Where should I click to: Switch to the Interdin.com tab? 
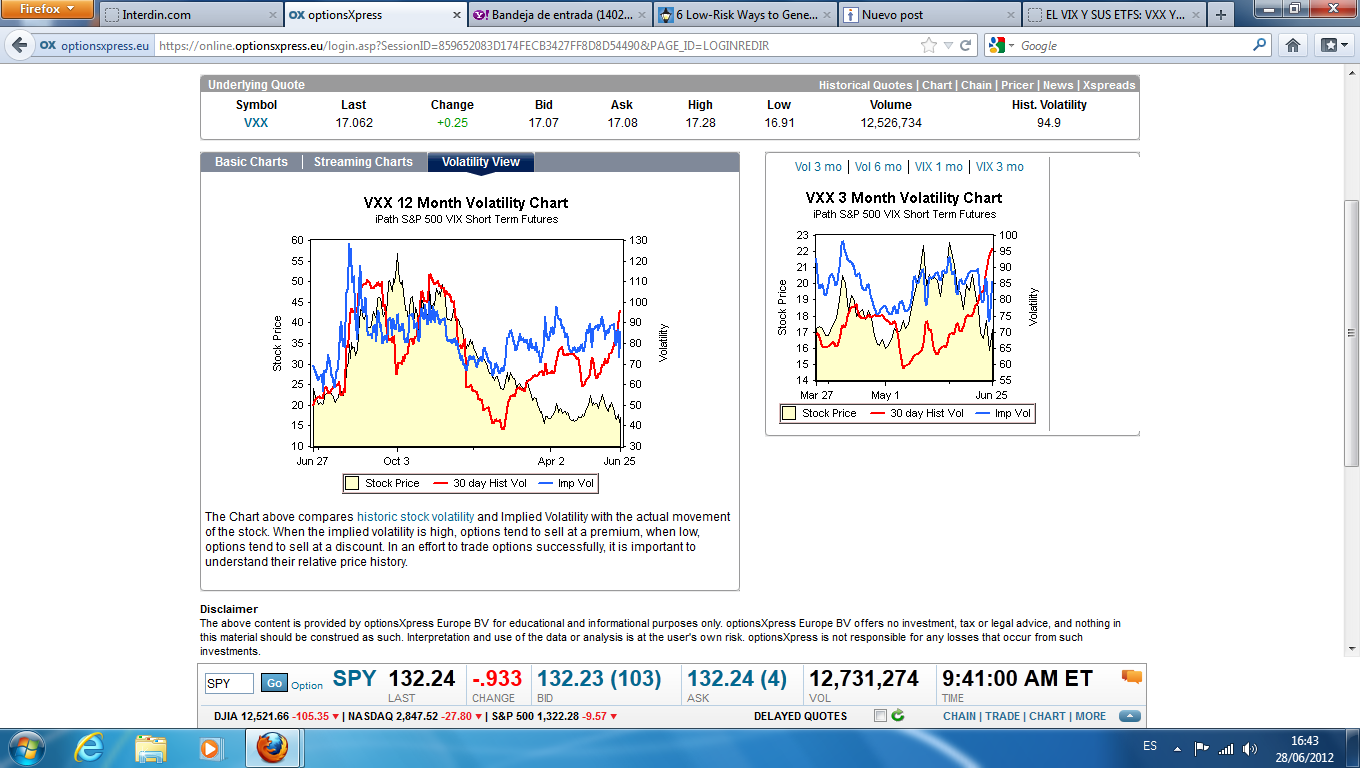190,15
